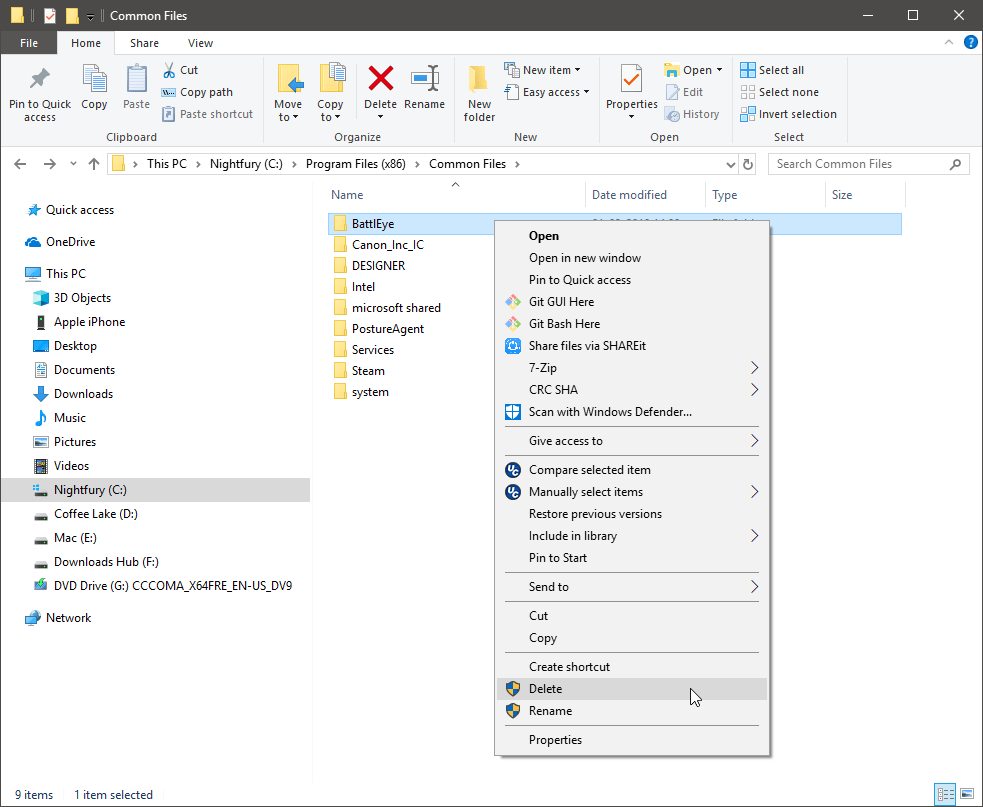Open the Help question mark icon

click(970, 42)
